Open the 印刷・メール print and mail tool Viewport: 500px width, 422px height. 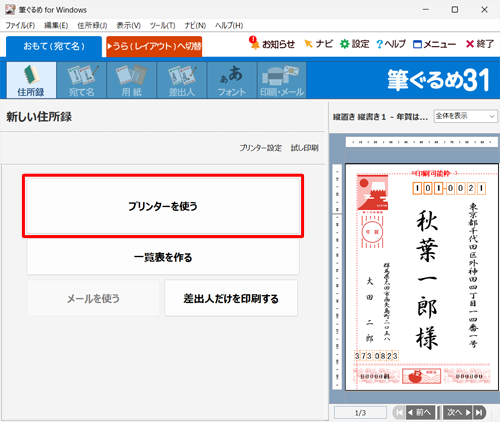pos(282,80)
